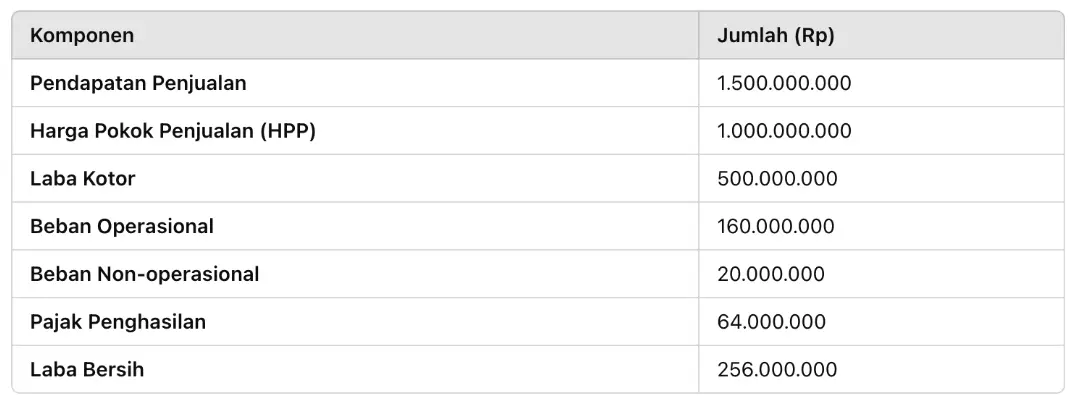Select the Pendapatan Penjualan cell

(355, 83)
